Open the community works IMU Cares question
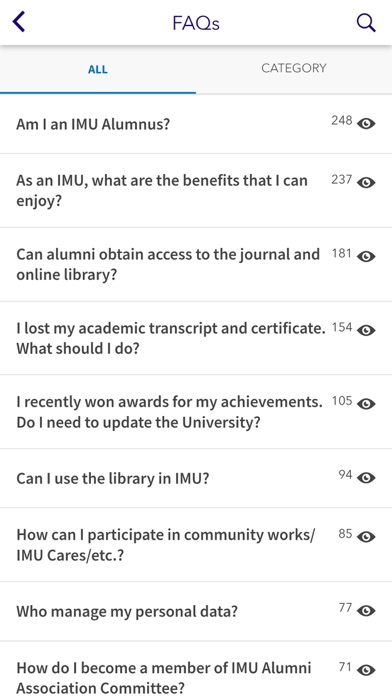 click(196, 545)
